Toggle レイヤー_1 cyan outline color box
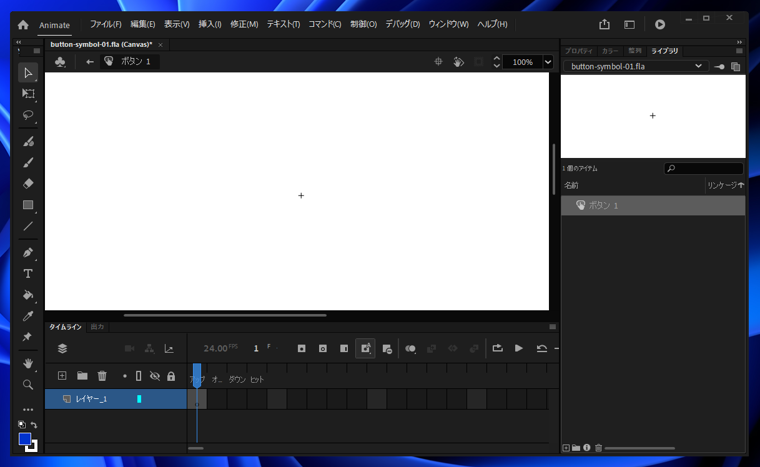The image size is (760, 467). click(x=139, y=399)
